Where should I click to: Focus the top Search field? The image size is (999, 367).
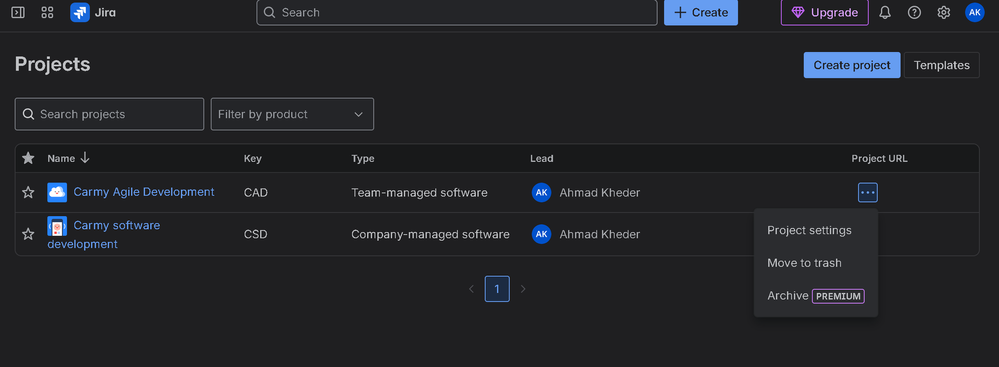pos(457,12)
